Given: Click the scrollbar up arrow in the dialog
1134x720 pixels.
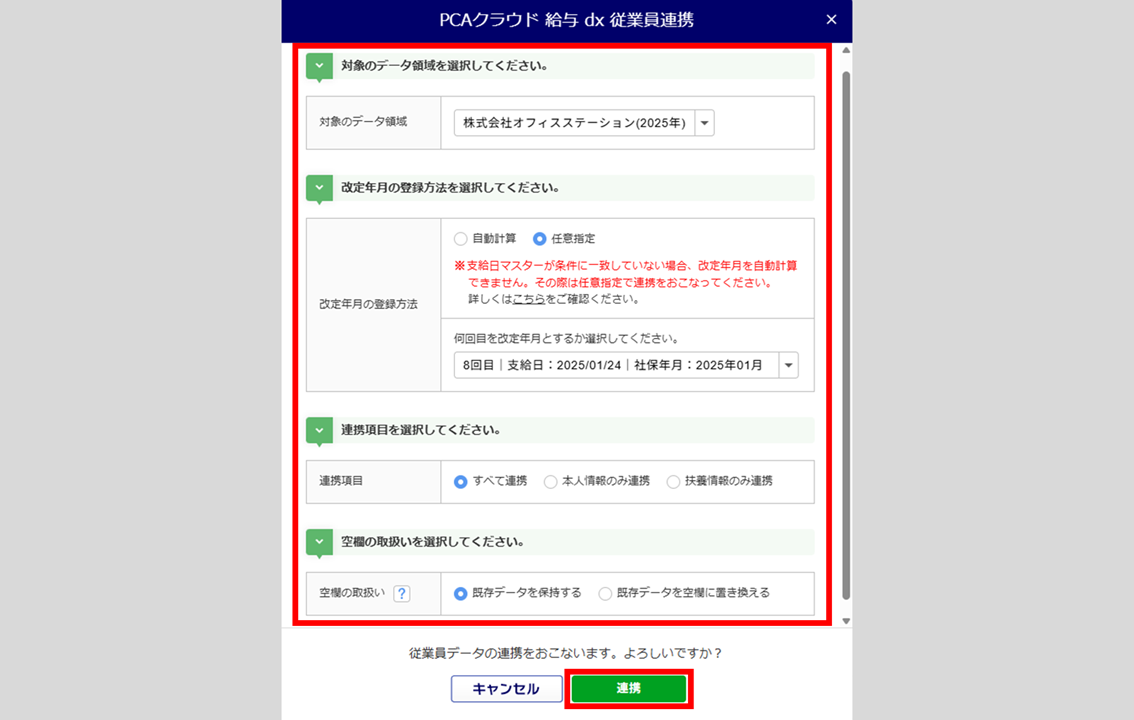Looking at the screenshot, I should pos(846,51).
